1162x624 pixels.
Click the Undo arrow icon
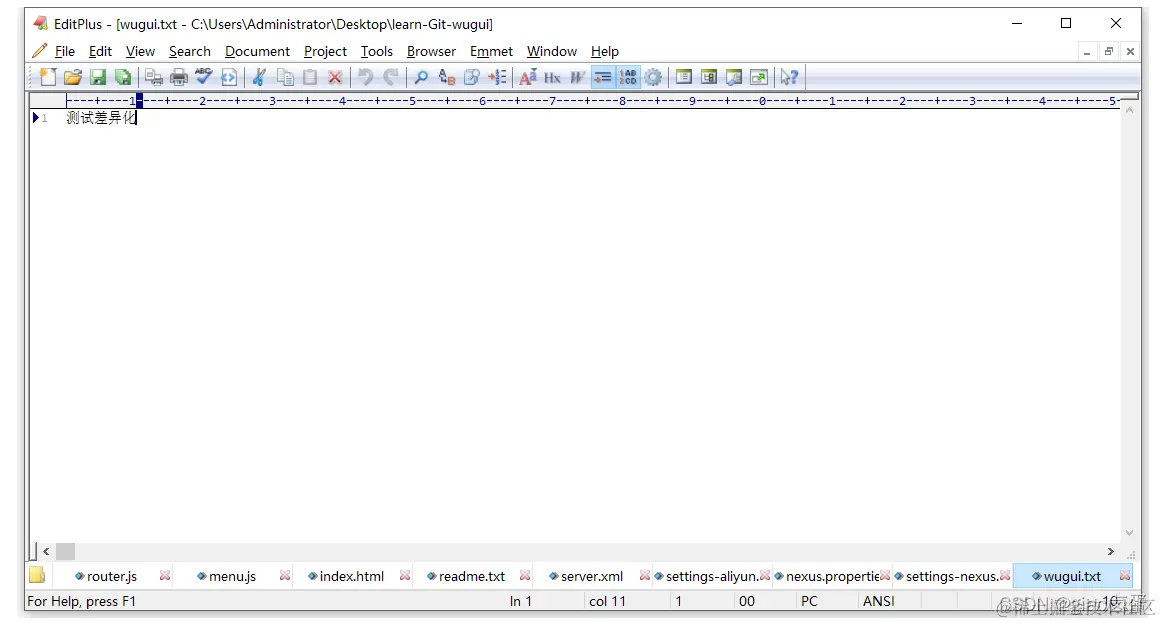click(x=365, y=77)
